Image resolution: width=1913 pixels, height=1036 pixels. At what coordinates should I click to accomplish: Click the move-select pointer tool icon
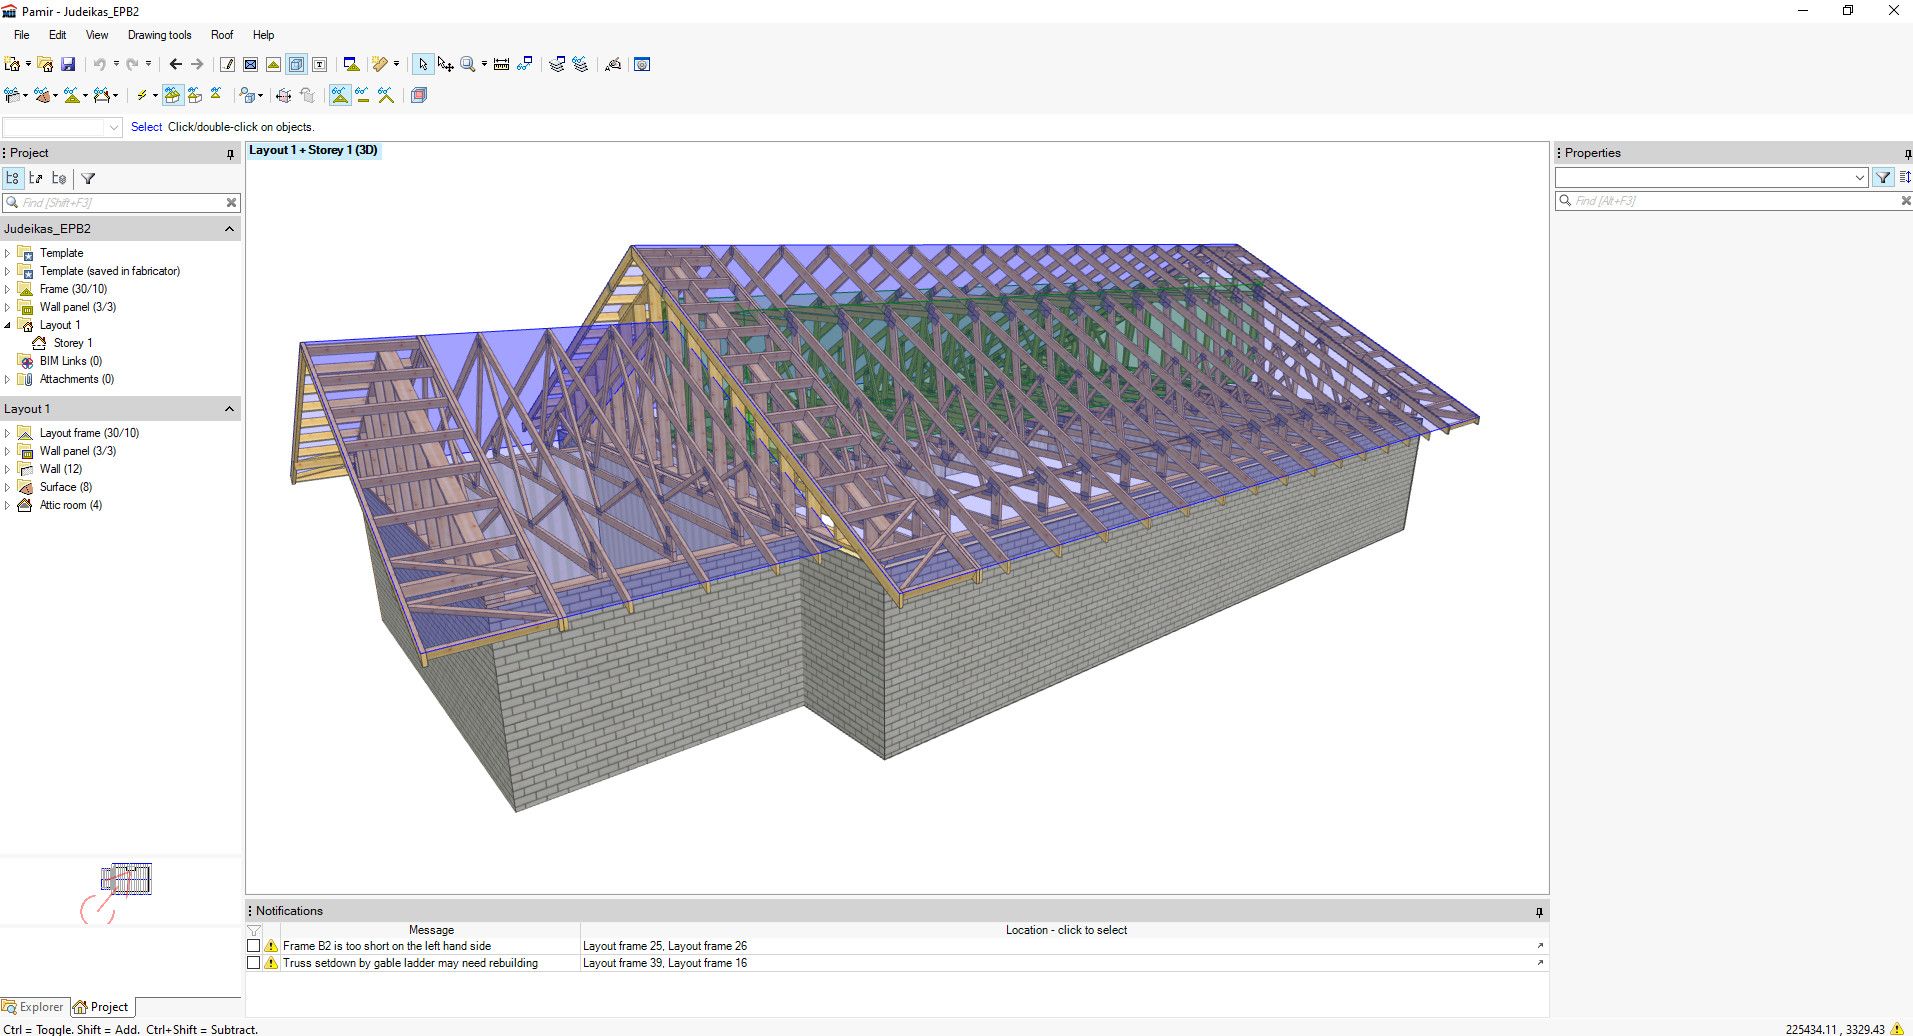(x=445, y=64)
